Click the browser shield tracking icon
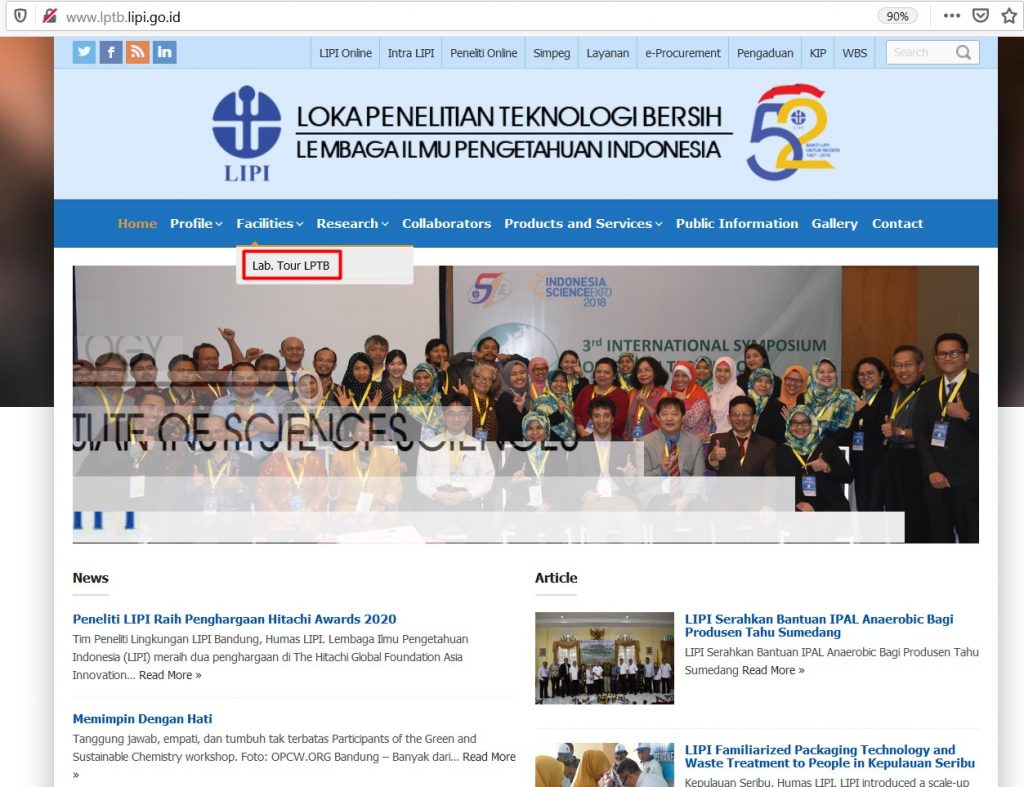Viewport: 1024px width, 787px height. pyautogui.click(x=20, y=16)
